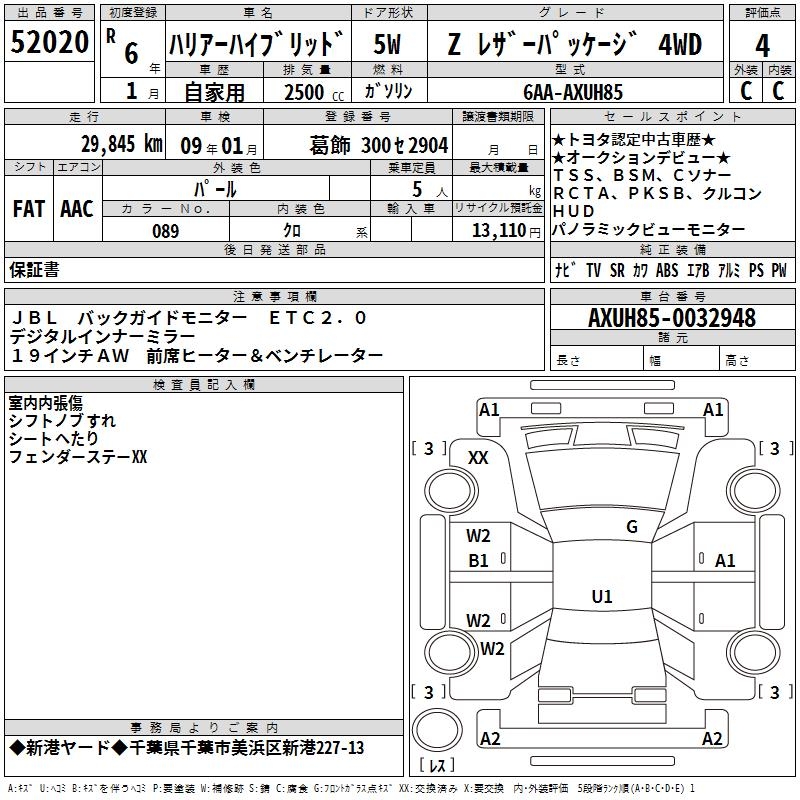This screenshot has height=800, width=800.
Task: Click the AAC air conditioner cell
Action: [x=77, y=209]
